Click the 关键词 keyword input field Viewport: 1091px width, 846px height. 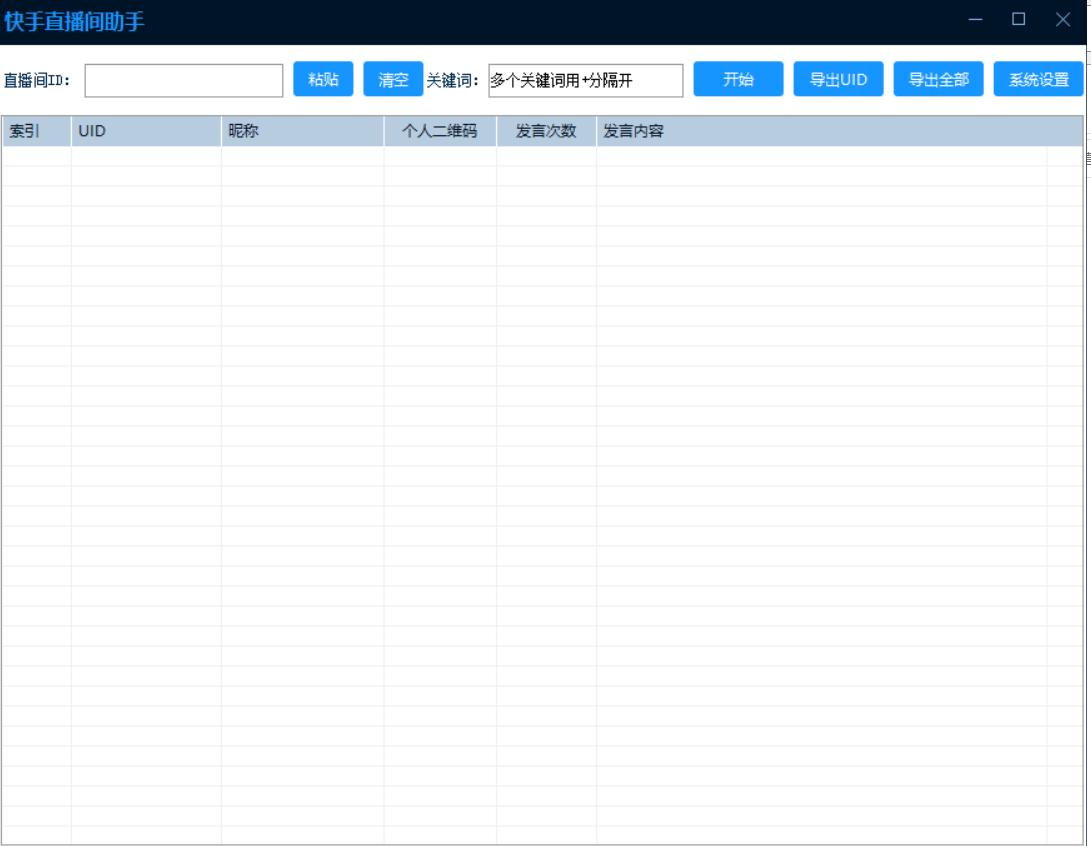tap(586, 81)
